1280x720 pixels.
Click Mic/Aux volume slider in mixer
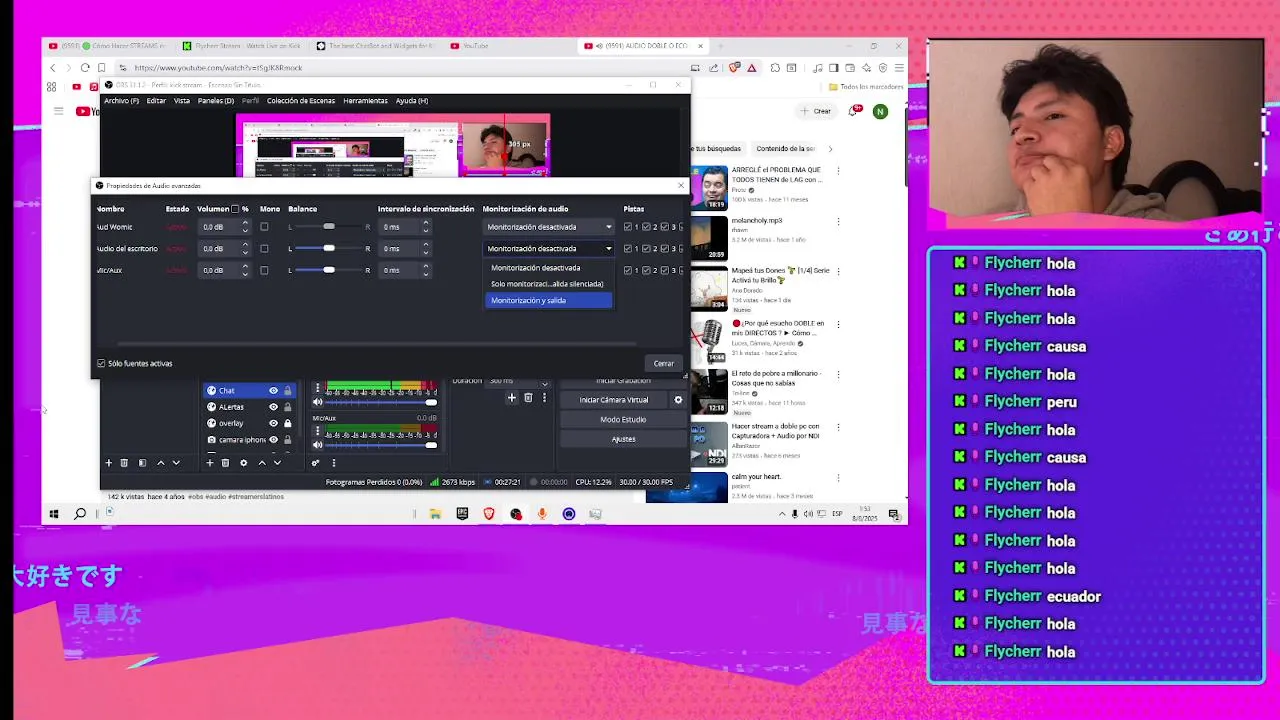pyautogui.click(x=378, y=445)
